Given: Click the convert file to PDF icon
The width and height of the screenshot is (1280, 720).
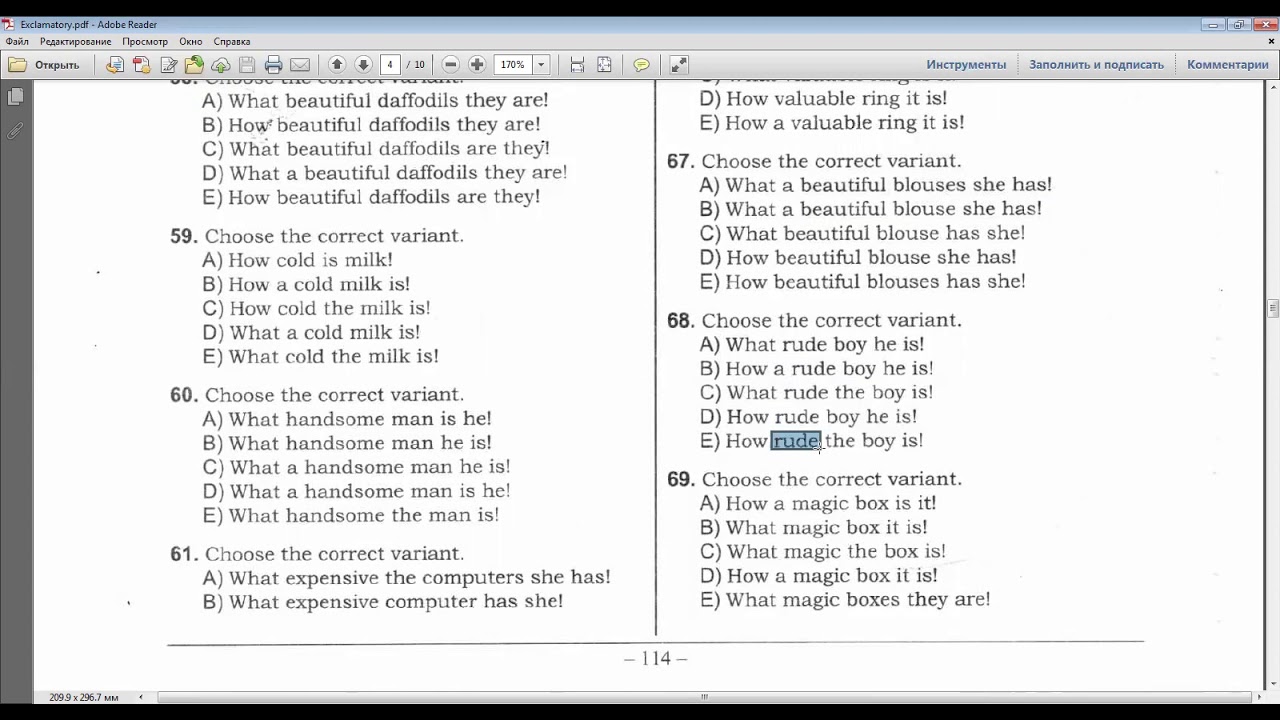Looking at the screenshot, I should click(115, 65).
